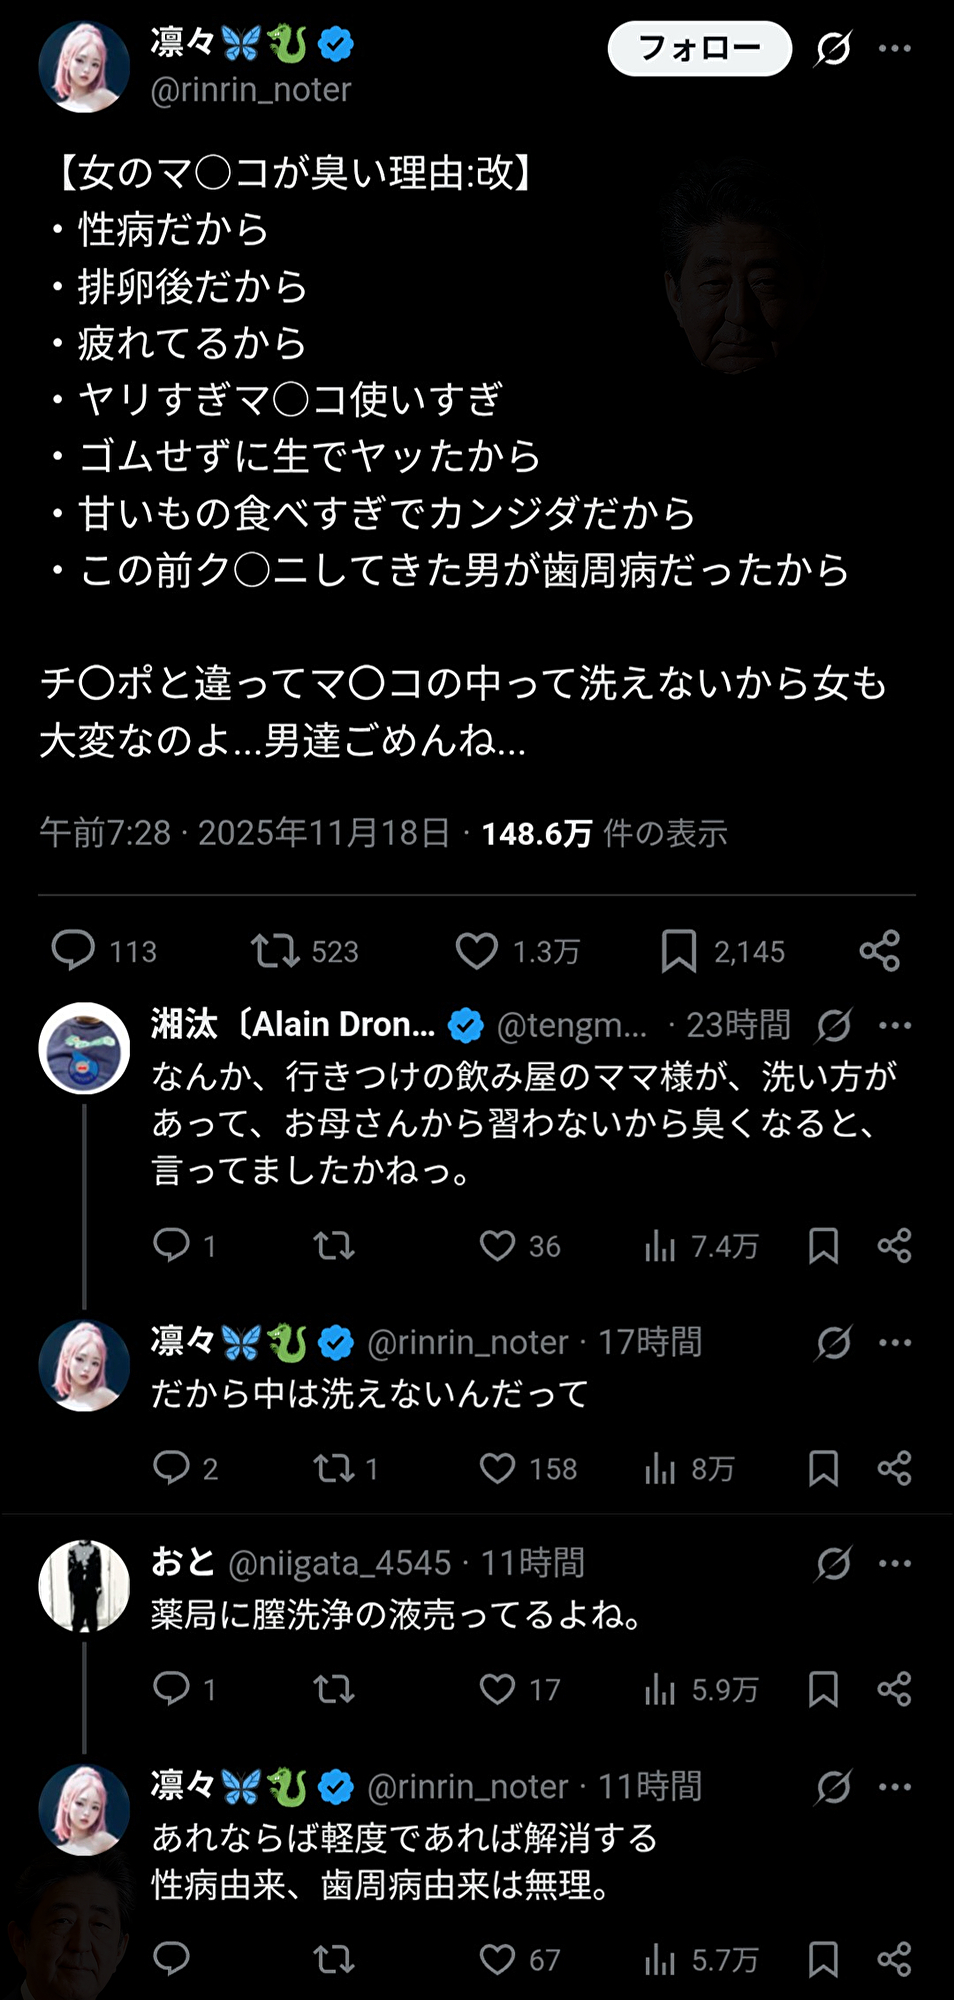Bookmark おと's reply about 薬局
The height and width of the screenshot is (2000, 954).
pos(823,1689)
